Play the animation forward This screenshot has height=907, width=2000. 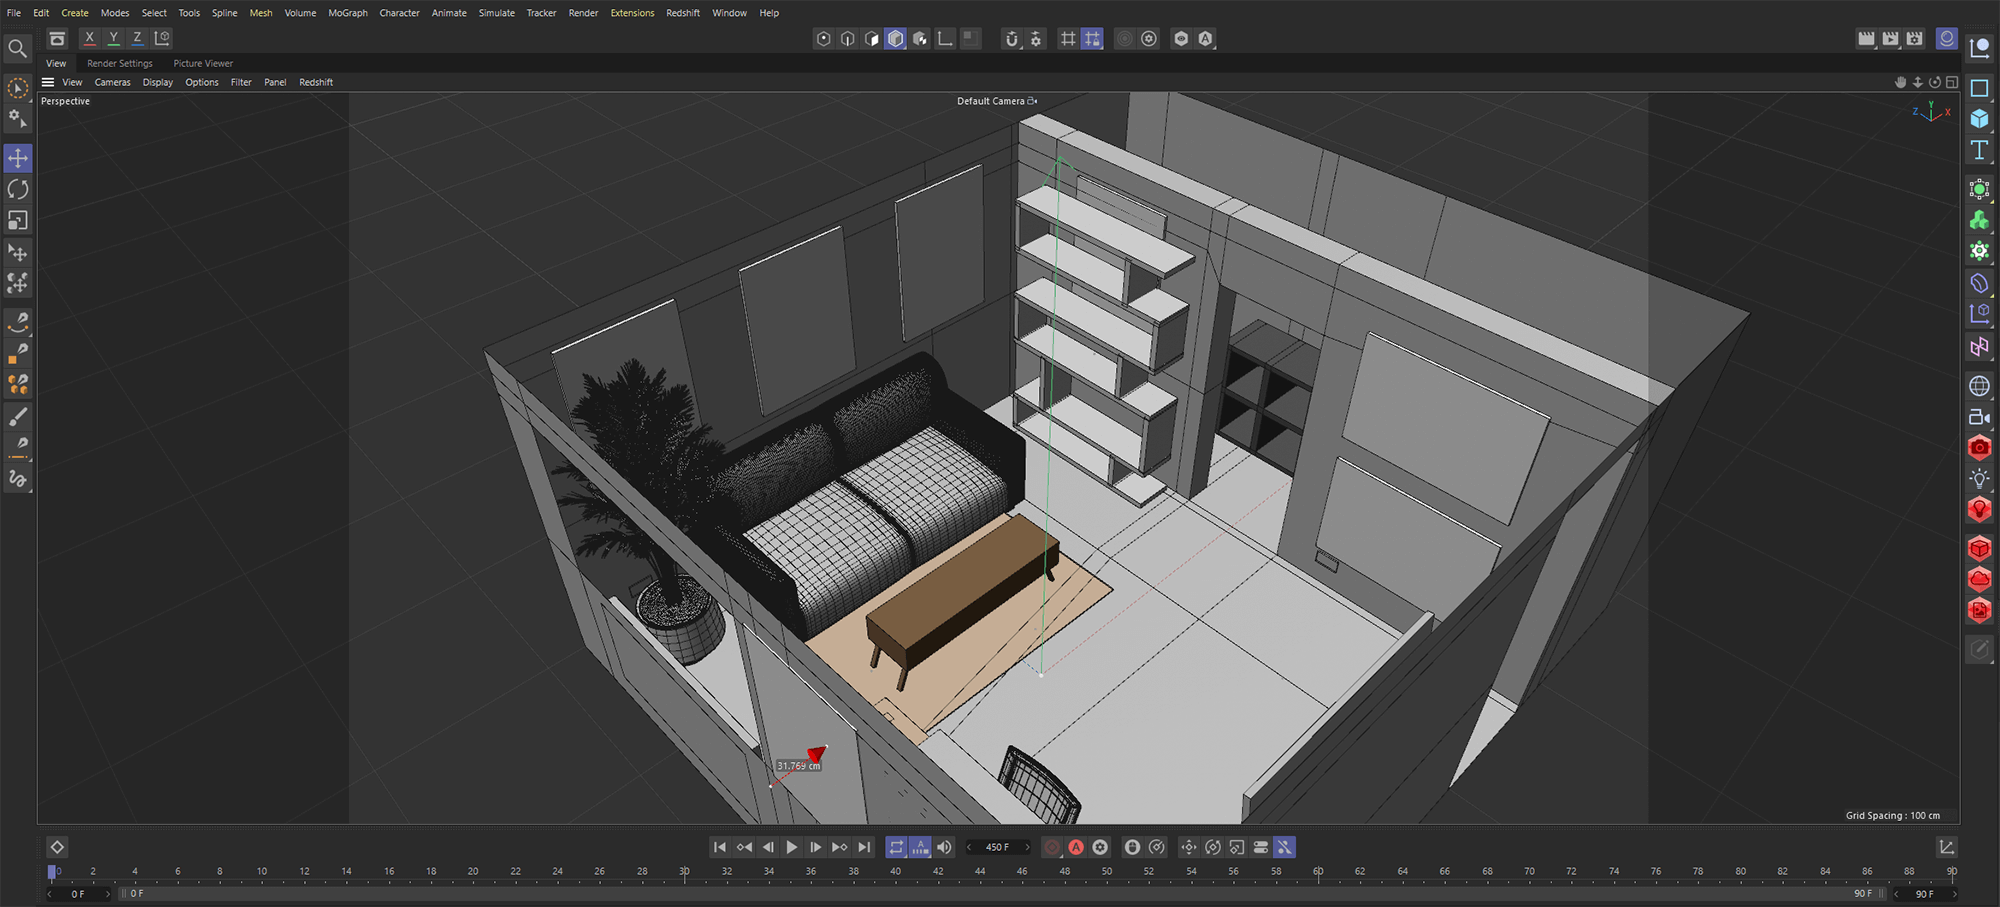(792, 847)
